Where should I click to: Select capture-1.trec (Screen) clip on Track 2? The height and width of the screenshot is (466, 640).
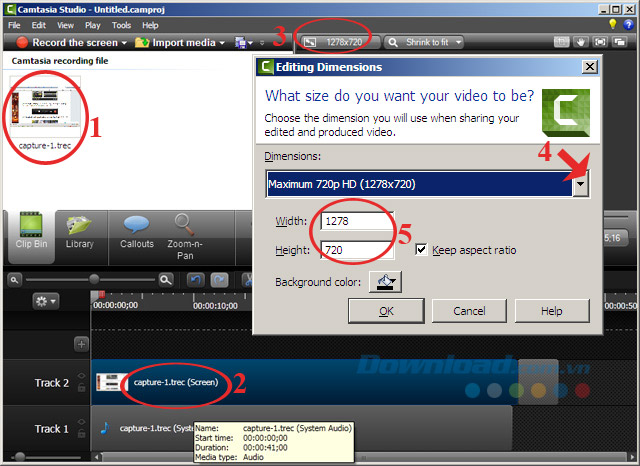[304, 382]
